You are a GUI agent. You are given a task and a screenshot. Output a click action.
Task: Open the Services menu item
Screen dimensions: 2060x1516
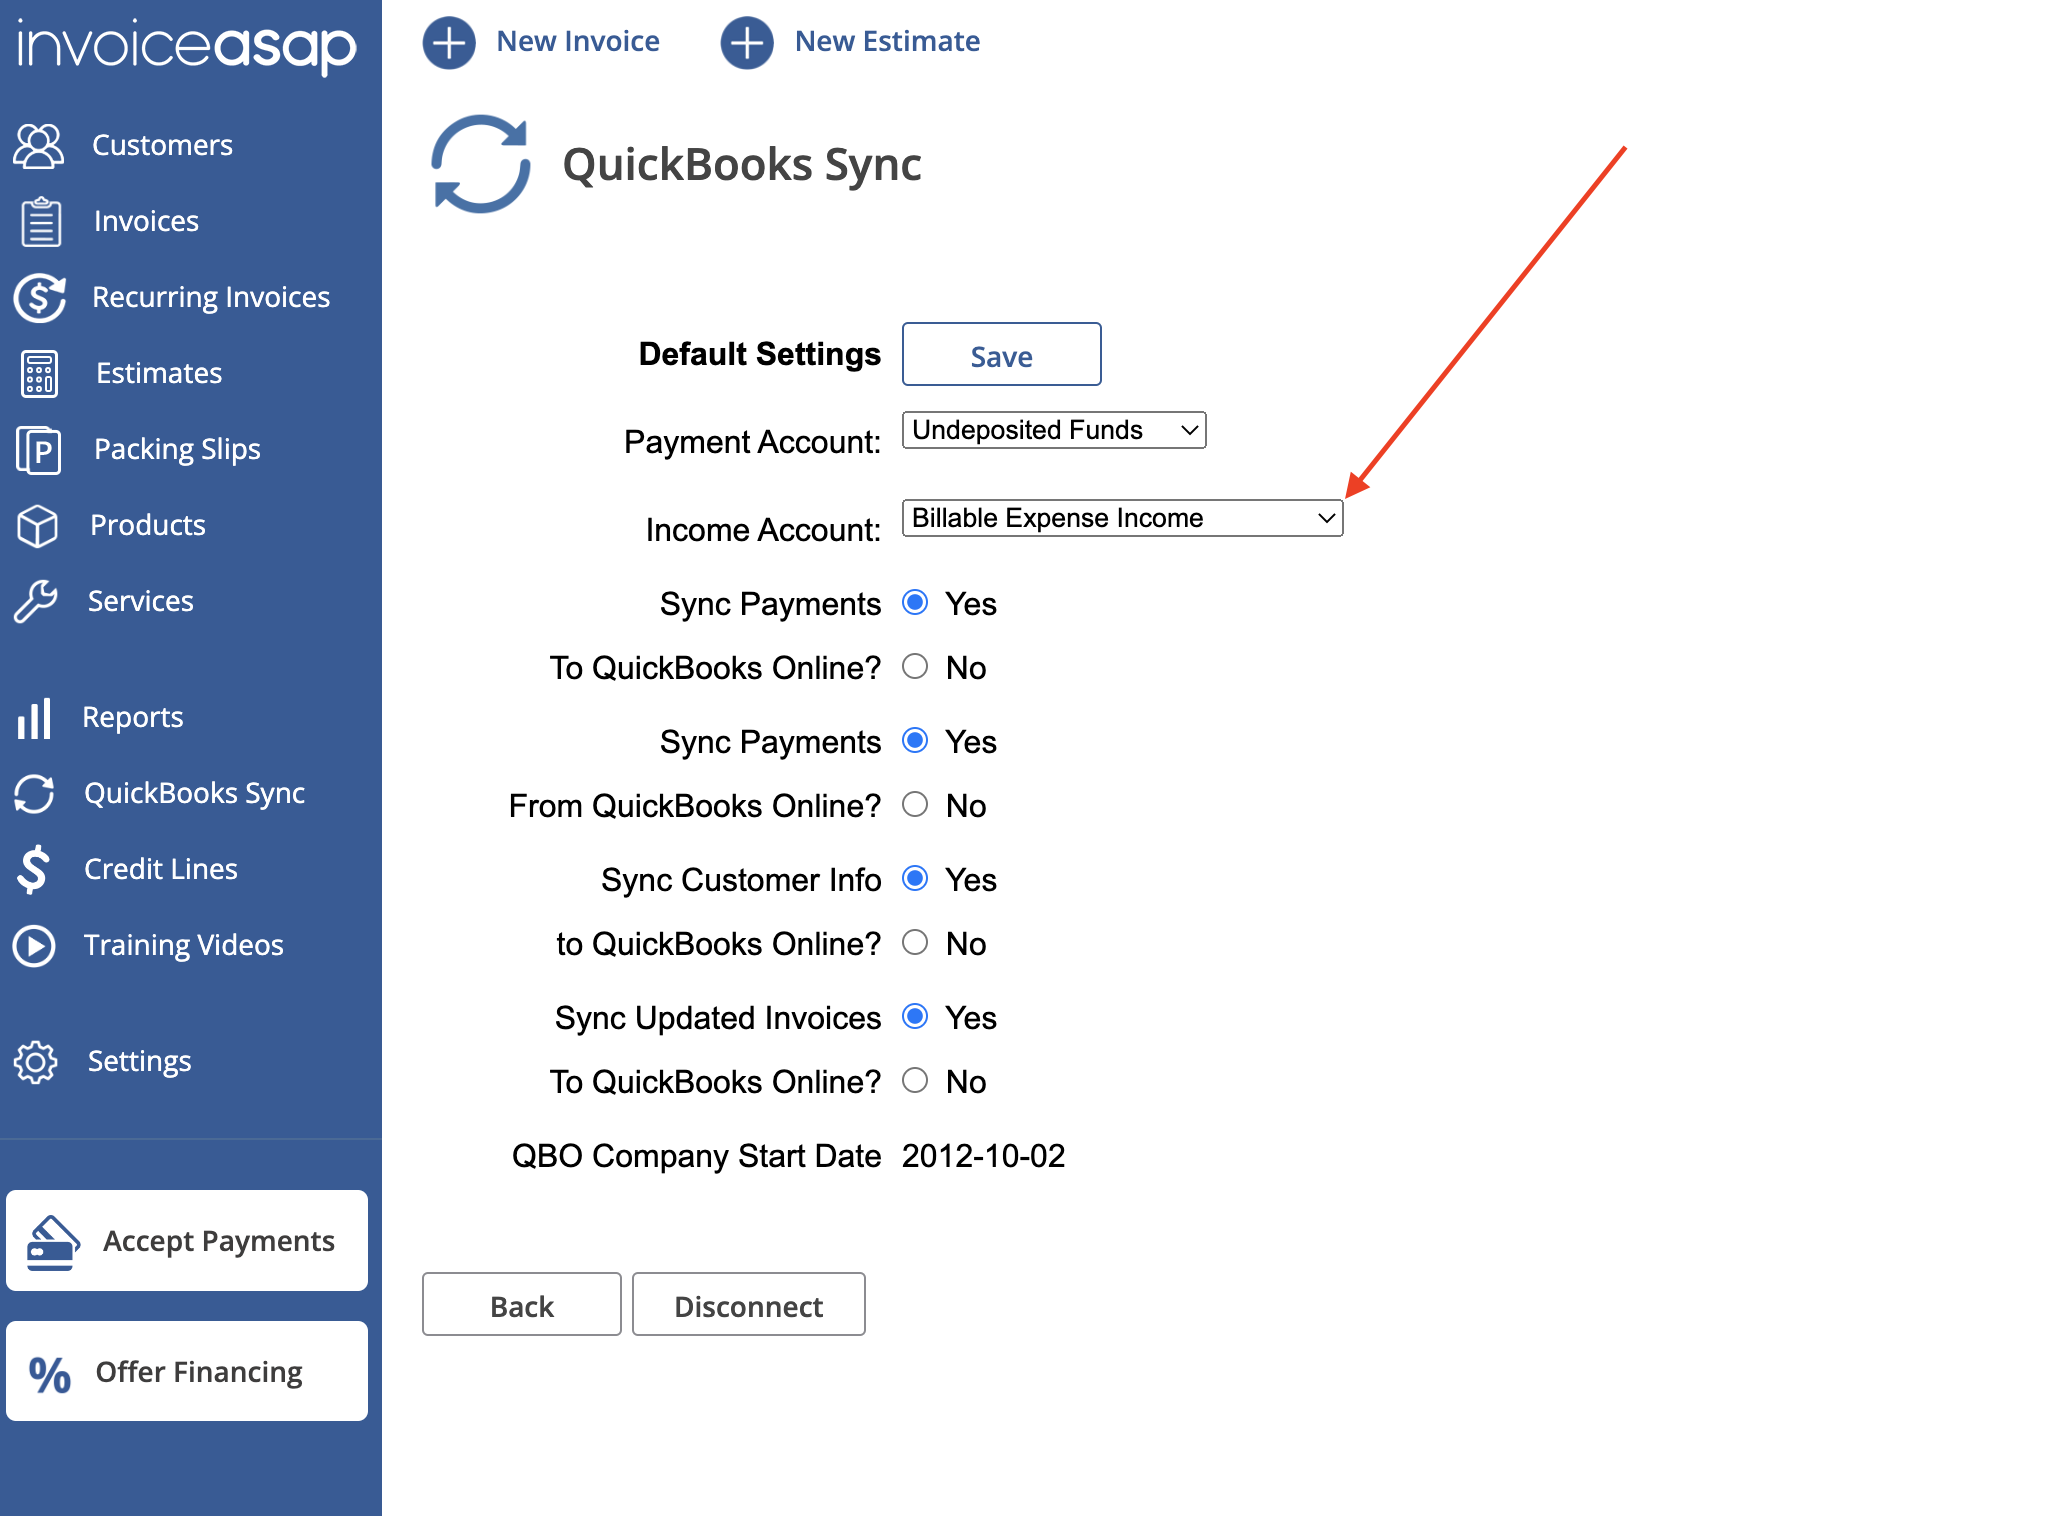pos(141,601)
